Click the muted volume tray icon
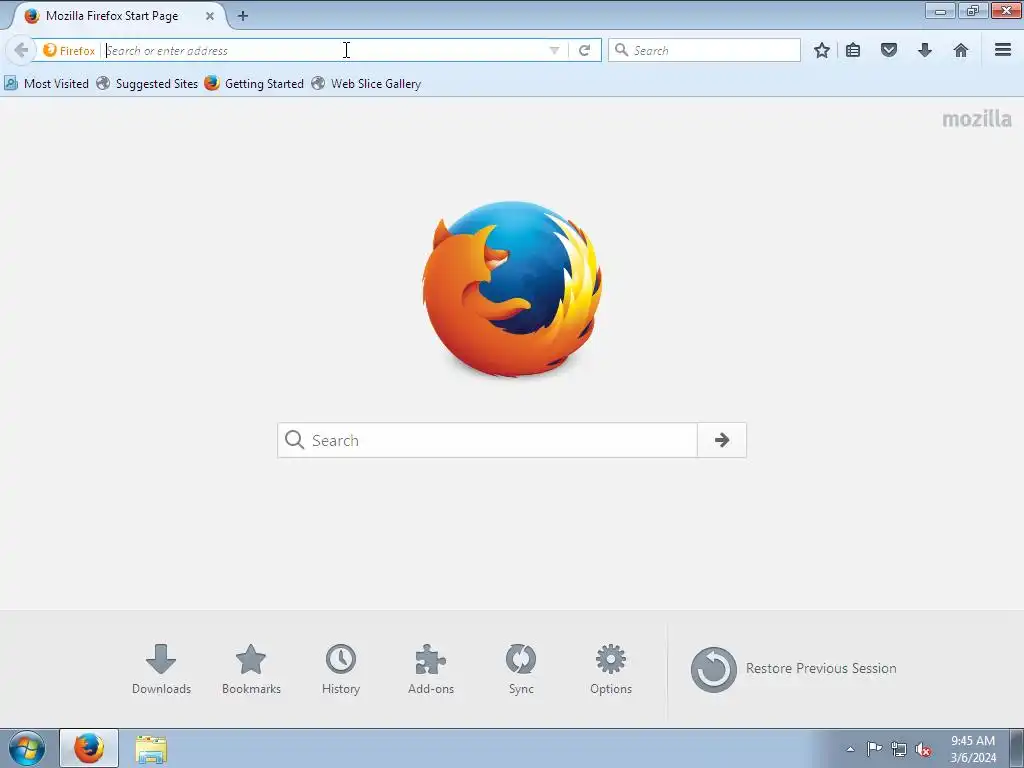Viewport: 1024px width, 768px height. click(923, 749)
